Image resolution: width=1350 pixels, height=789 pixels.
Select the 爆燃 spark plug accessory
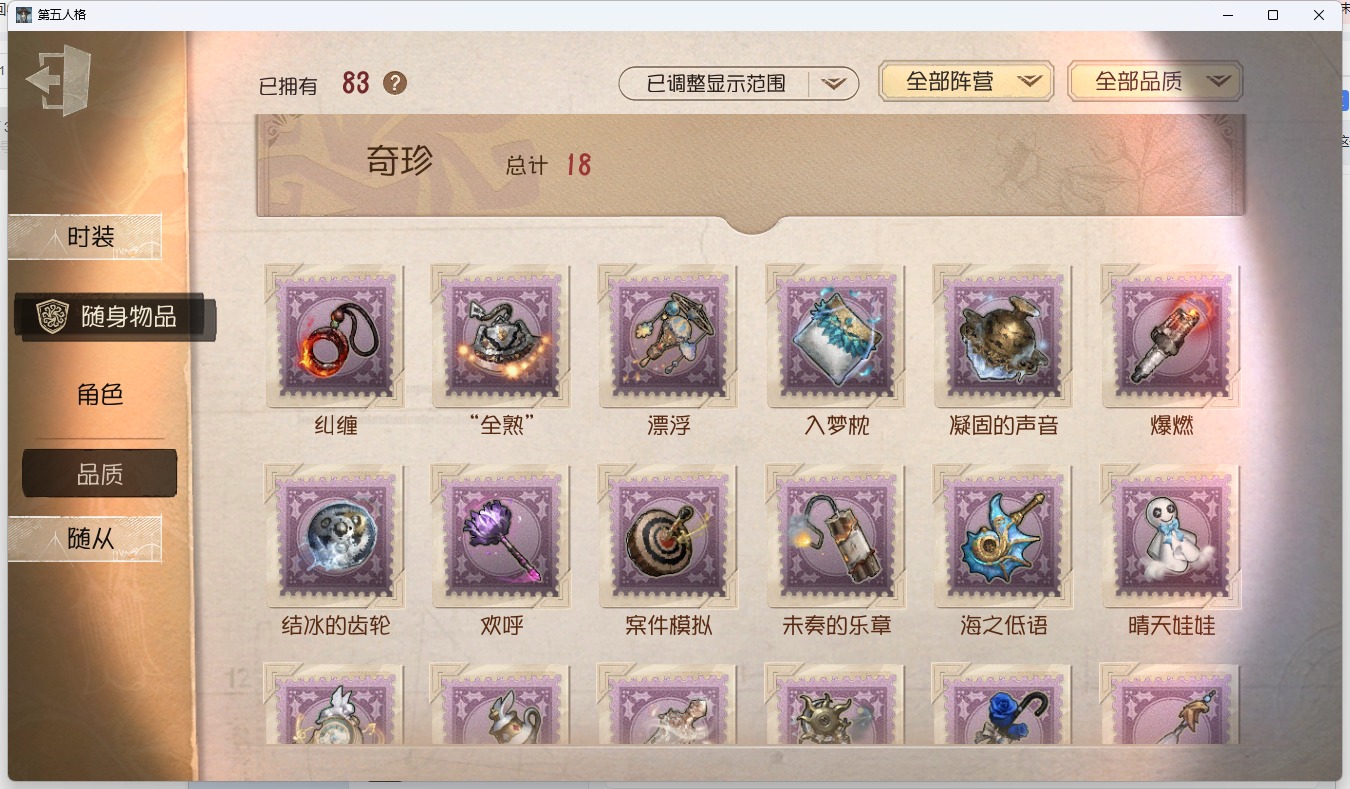point(1171,336)
